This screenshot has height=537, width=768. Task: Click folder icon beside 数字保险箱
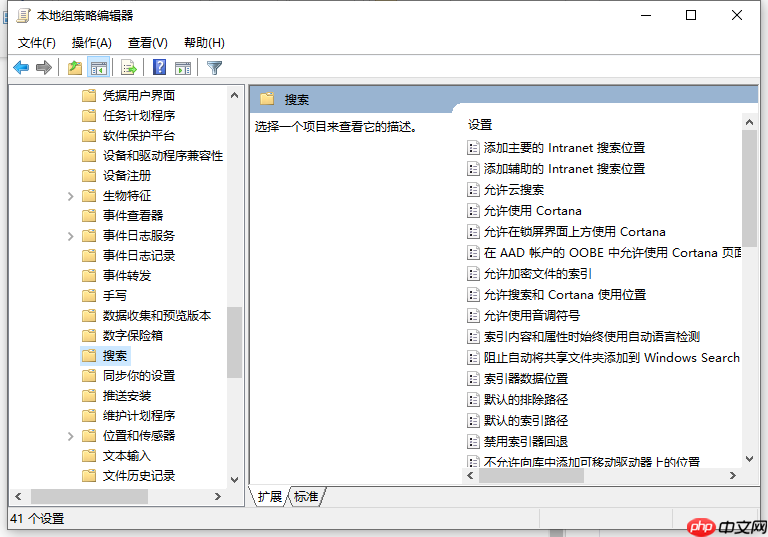click(89, 336)
